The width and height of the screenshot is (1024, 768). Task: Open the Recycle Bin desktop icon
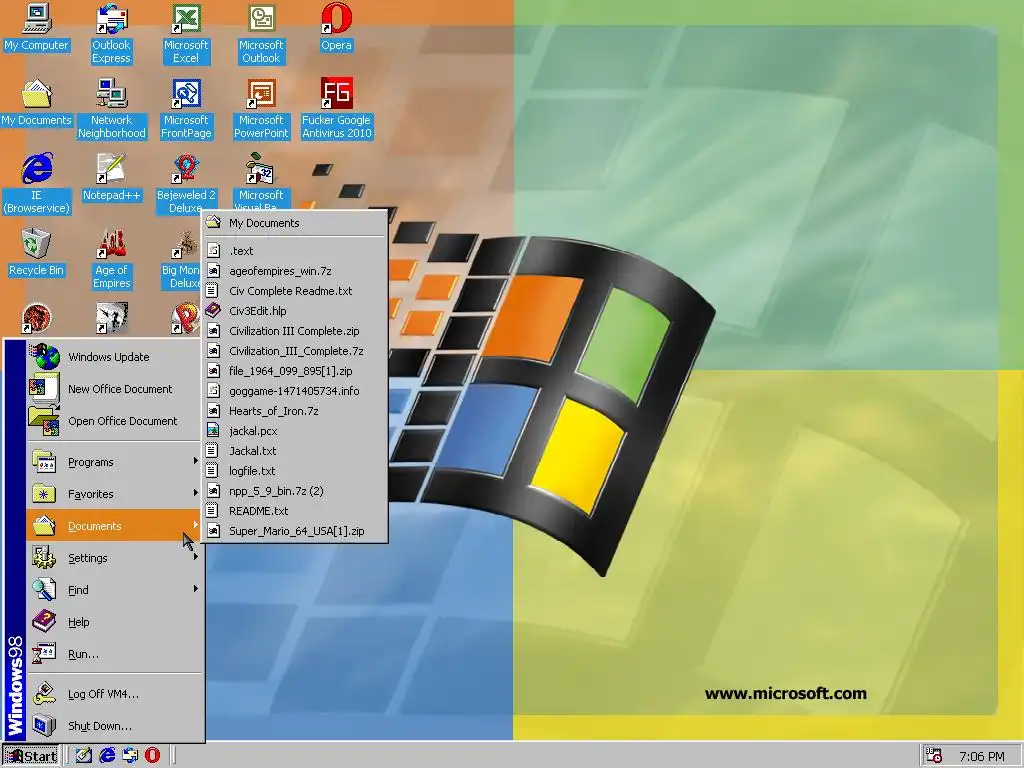(x=36, y=253)
